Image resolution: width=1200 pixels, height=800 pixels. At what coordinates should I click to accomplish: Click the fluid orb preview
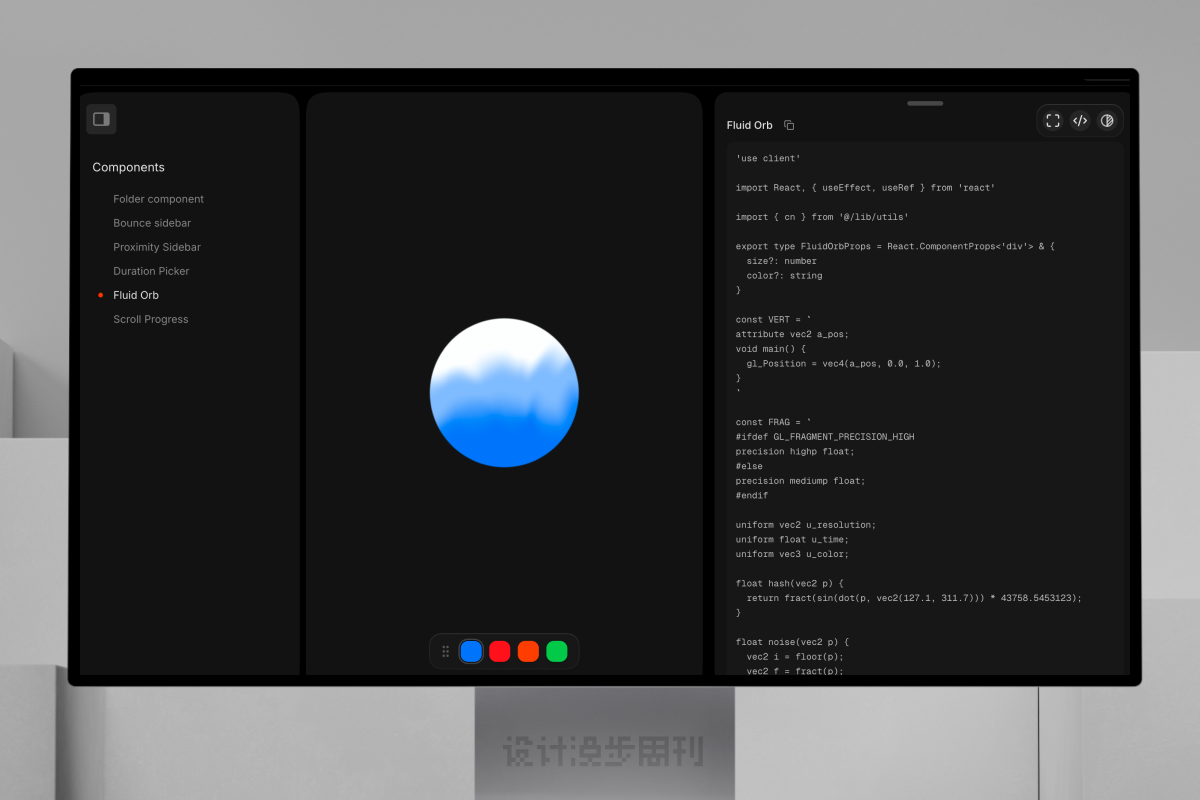point(504,393)
